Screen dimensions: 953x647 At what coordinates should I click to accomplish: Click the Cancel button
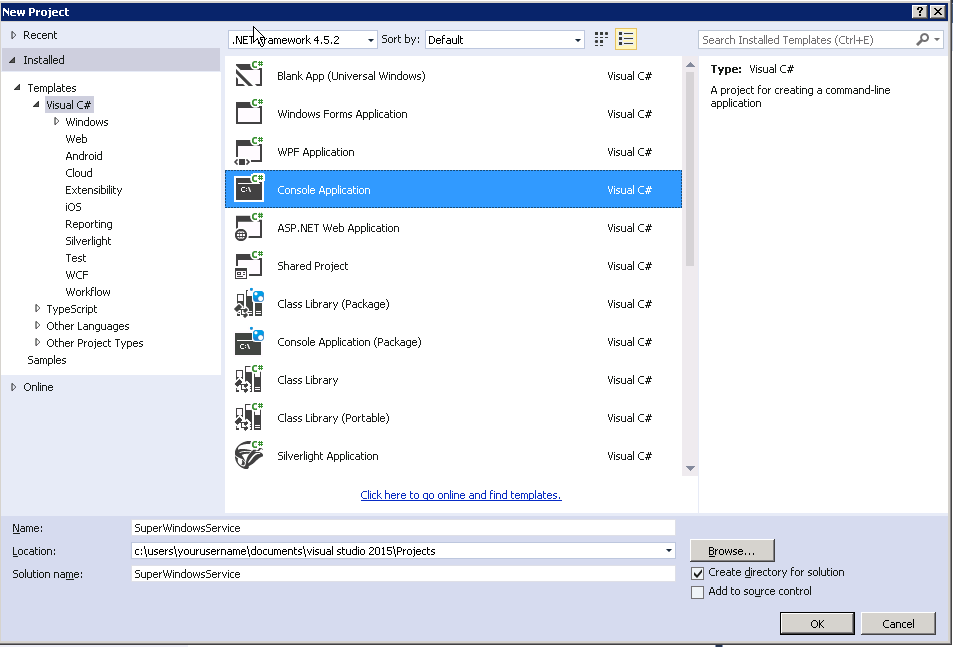pyautogui.click(x=898, y=624)
